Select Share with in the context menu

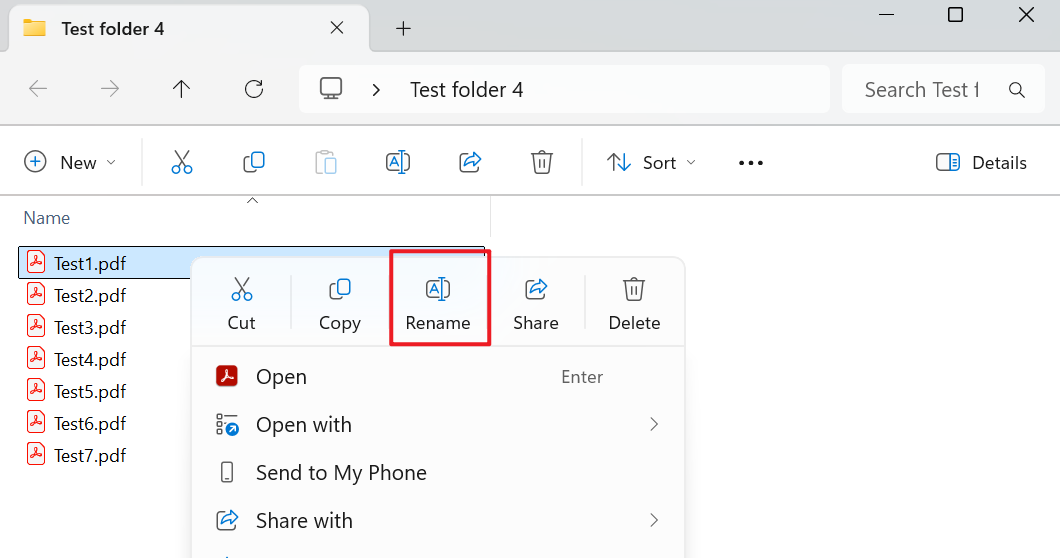438,521
